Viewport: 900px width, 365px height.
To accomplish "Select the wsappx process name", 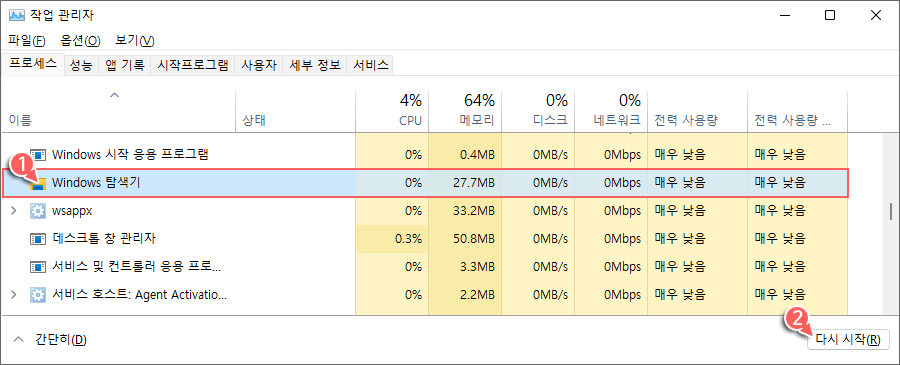I will (x=72, y=211).
